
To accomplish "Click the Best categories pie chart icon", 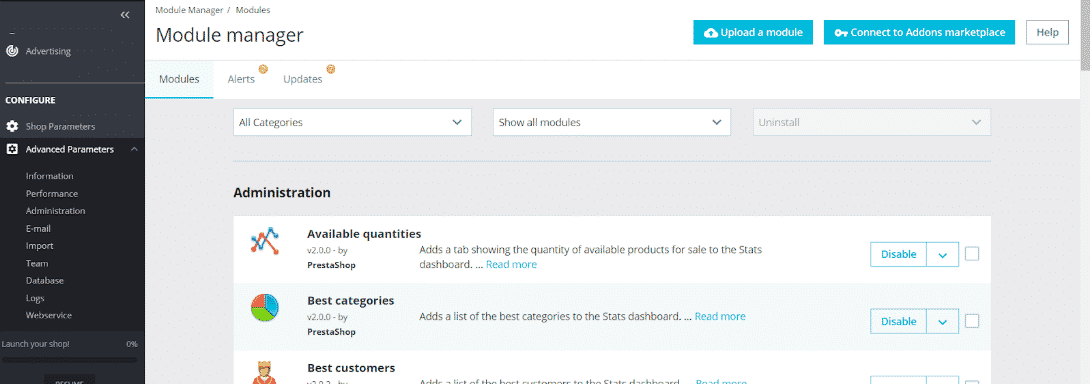I will (x=264, y=307).
